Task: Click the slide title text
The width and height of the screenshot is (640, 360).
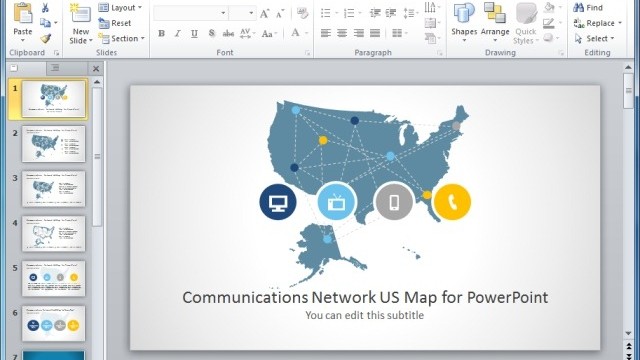Action: pyautogui.click(x=365, y=297)
